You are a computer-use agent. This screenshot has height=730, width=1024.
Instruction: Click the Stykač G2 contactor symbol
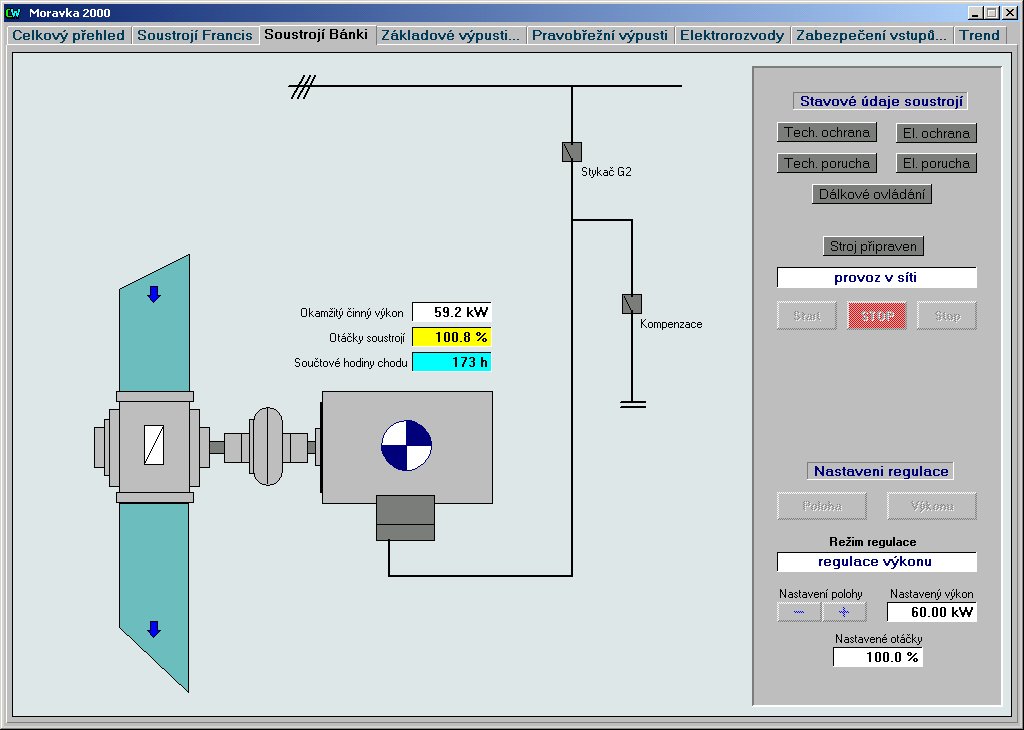[x=571, y=151]
